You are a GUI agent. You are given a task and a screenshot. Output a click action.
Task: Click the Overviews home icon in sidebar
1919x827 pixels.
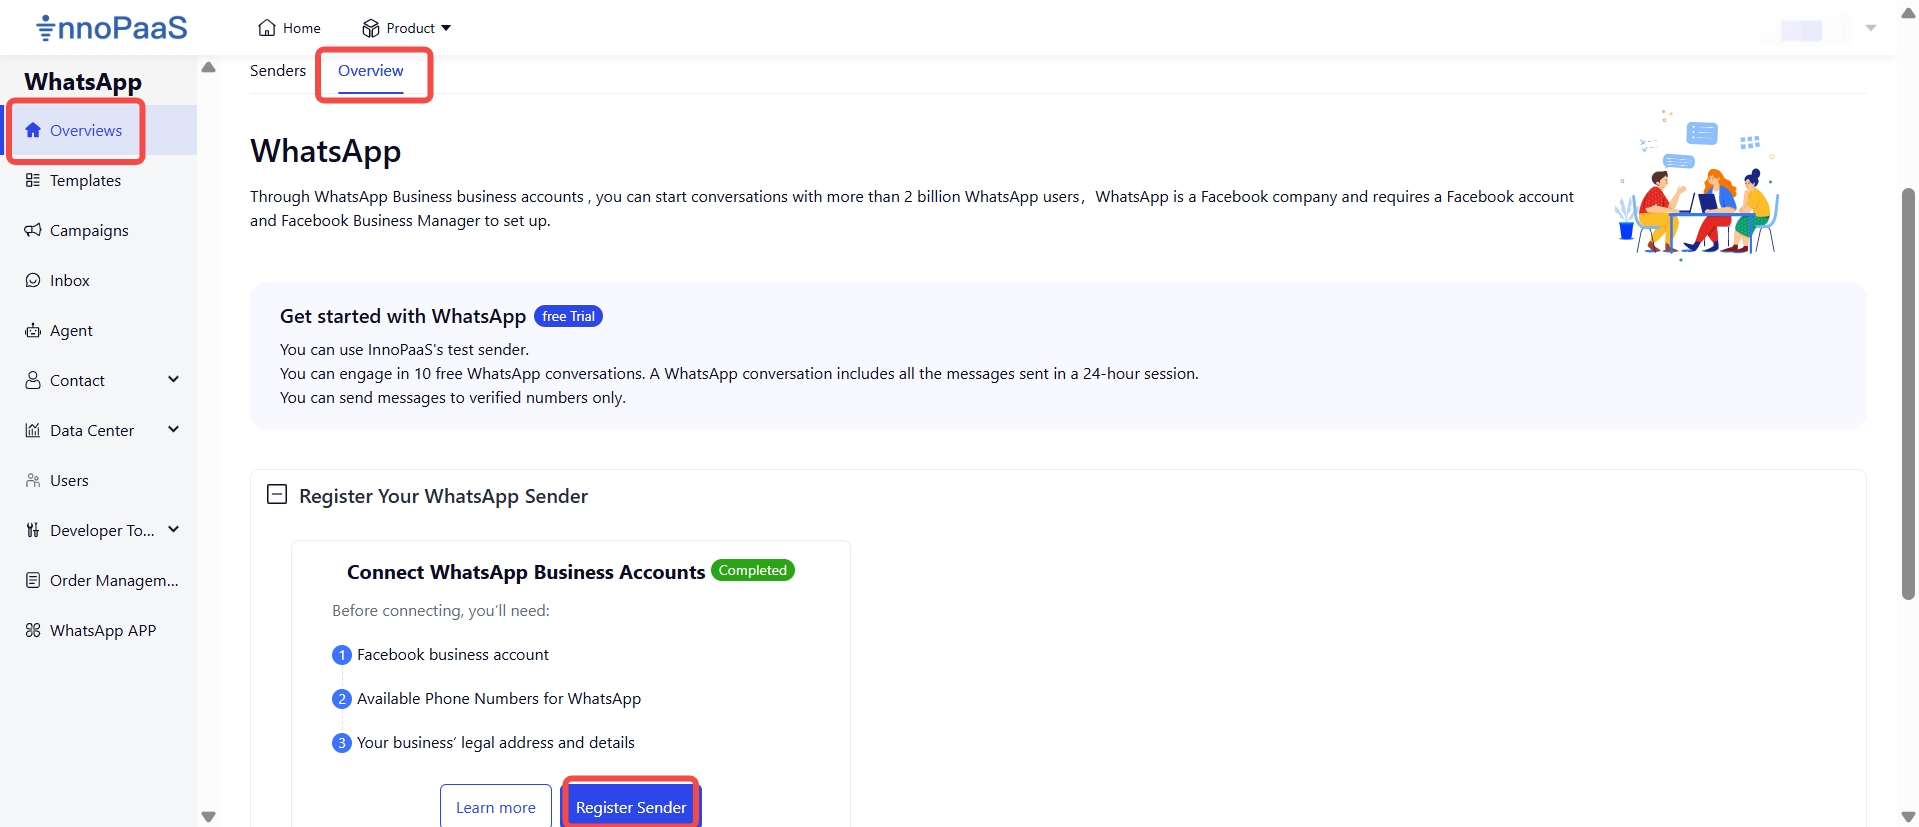click(33, 130)
